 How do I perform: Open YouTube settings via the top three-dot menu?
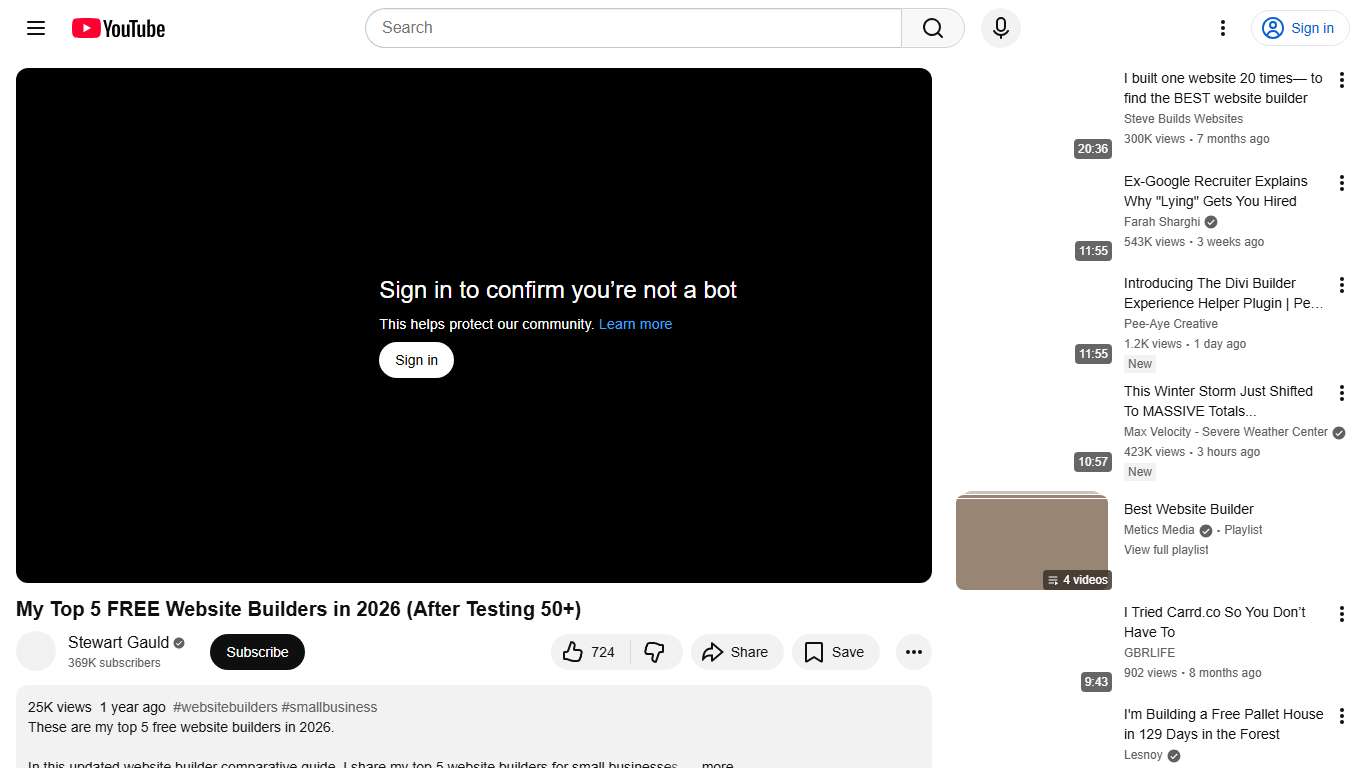(x=1222, y=28)
